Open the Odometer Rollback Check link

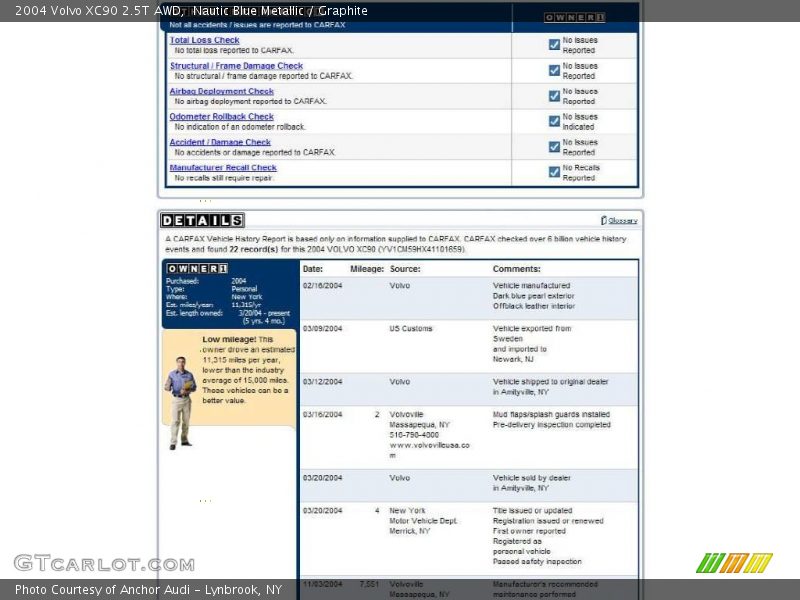pyautogui.click(x=221, y=117)
